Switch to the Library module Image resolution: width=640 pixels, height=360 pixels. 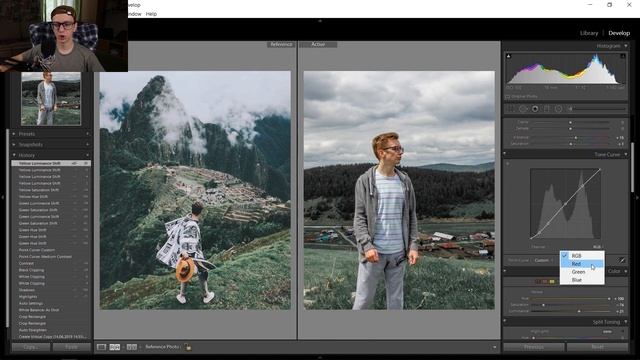coord(589,33)
